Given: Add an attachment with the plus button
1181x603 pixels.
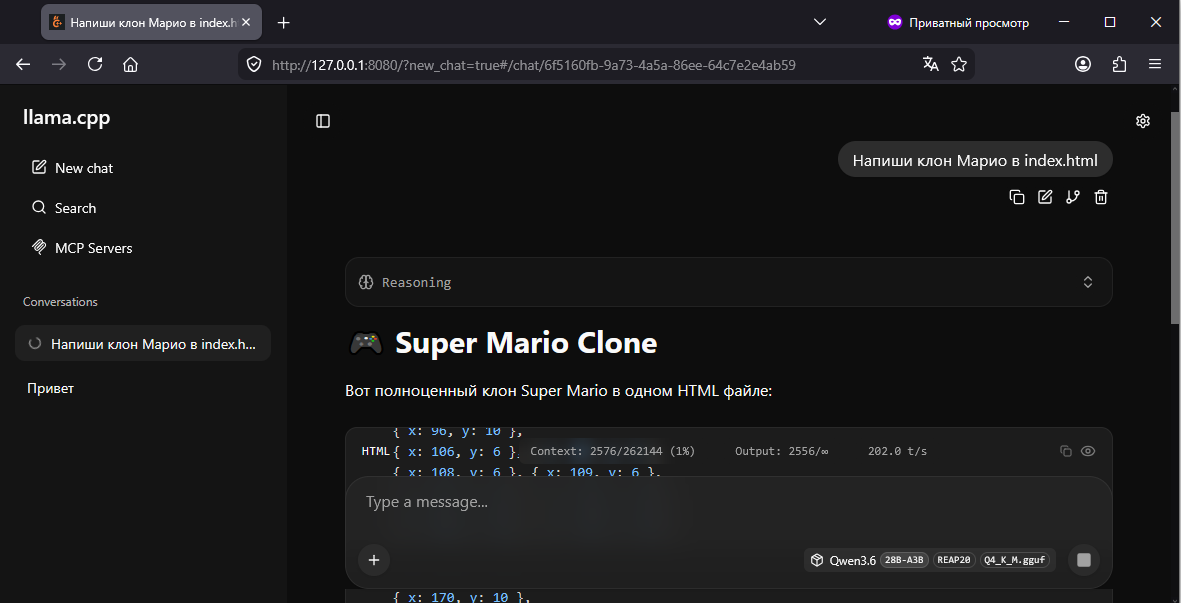Looking at the screenshot, I should click(x=374, y=559).
